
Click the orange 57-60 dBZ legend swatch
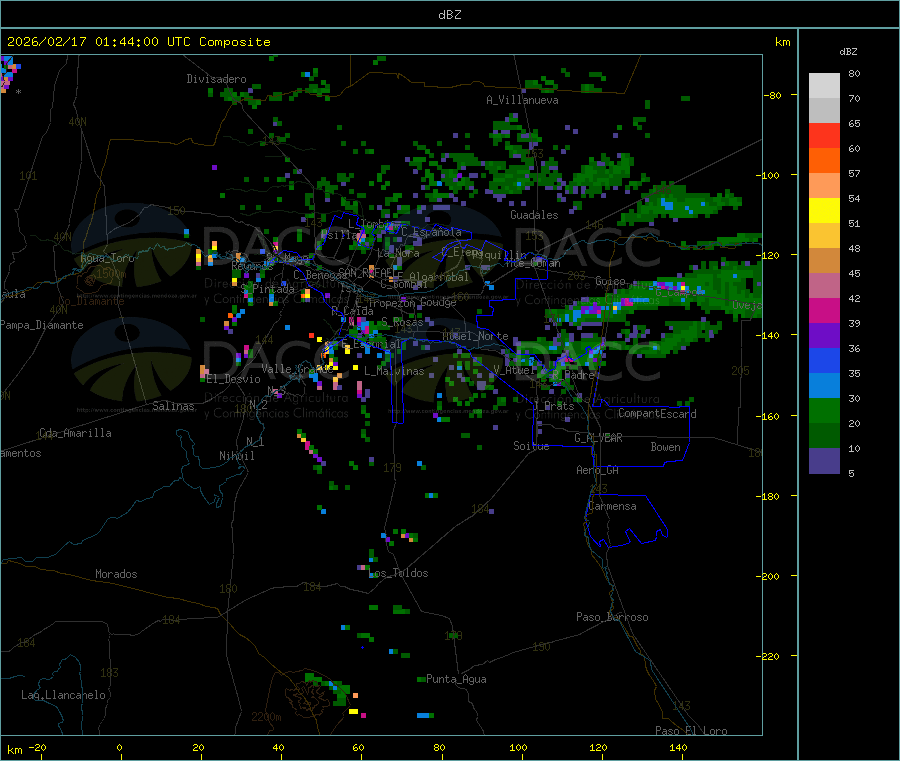click(x=824, y=161)
